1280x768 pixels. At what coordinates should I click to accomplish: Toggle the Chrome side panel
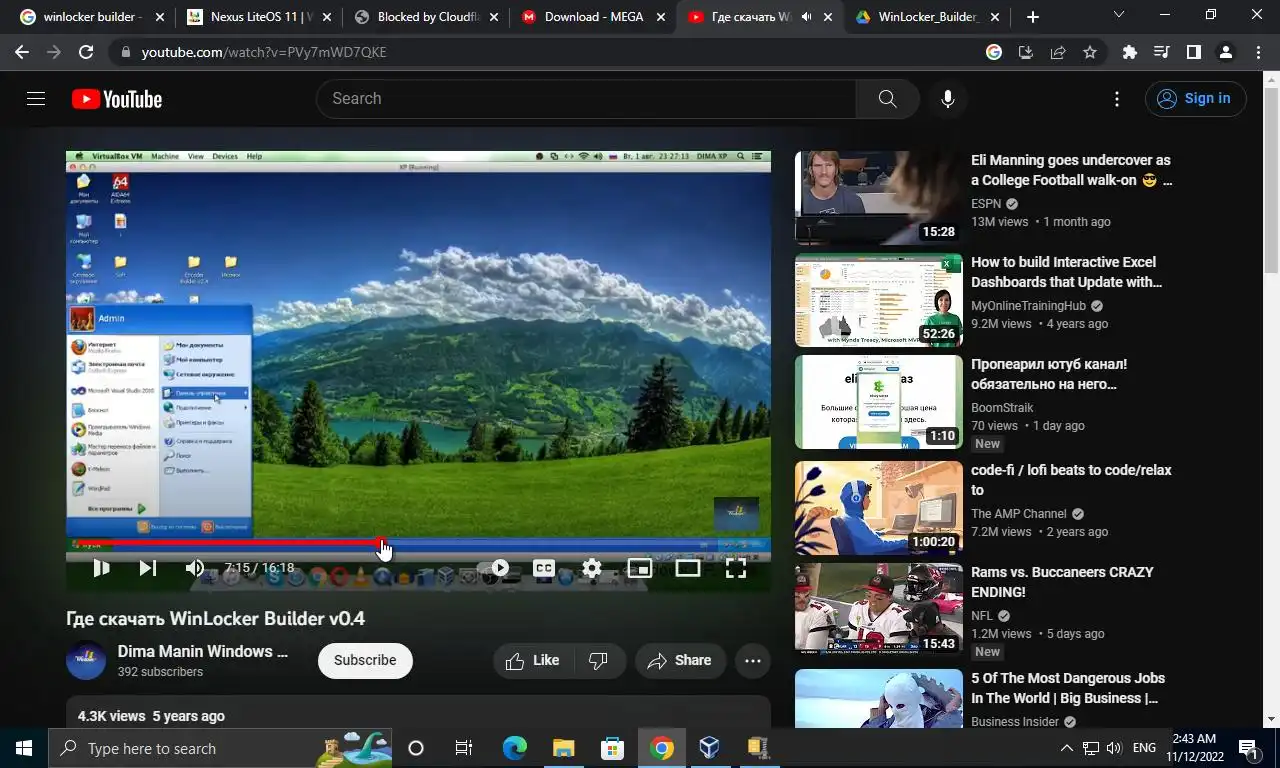click(x=1194, y=52)
